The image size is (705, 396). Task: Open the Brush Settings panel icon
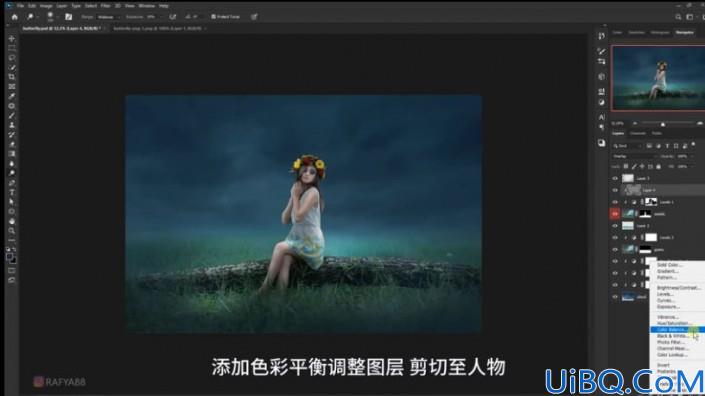pyautogui.click(x=602, y=51)
